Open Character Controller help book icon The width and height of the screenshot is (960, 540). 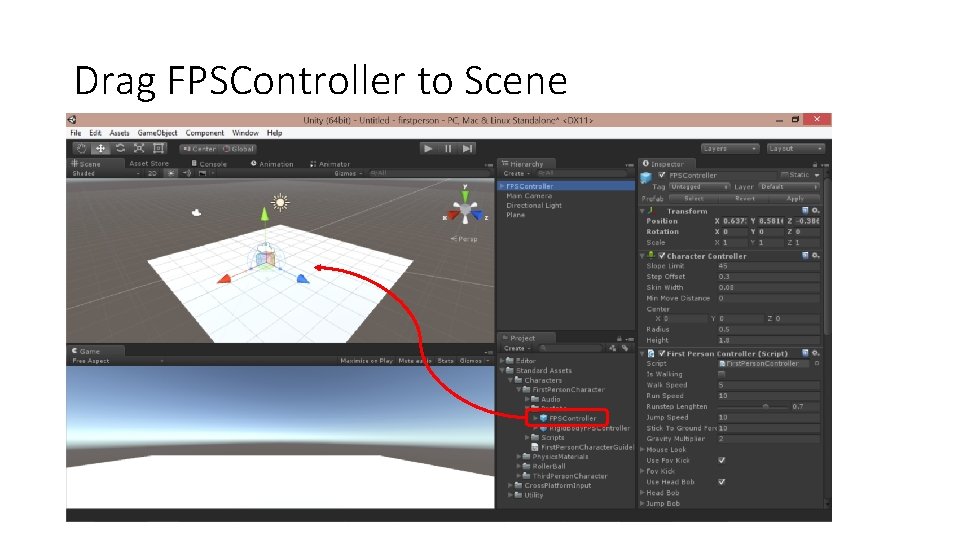805,255
